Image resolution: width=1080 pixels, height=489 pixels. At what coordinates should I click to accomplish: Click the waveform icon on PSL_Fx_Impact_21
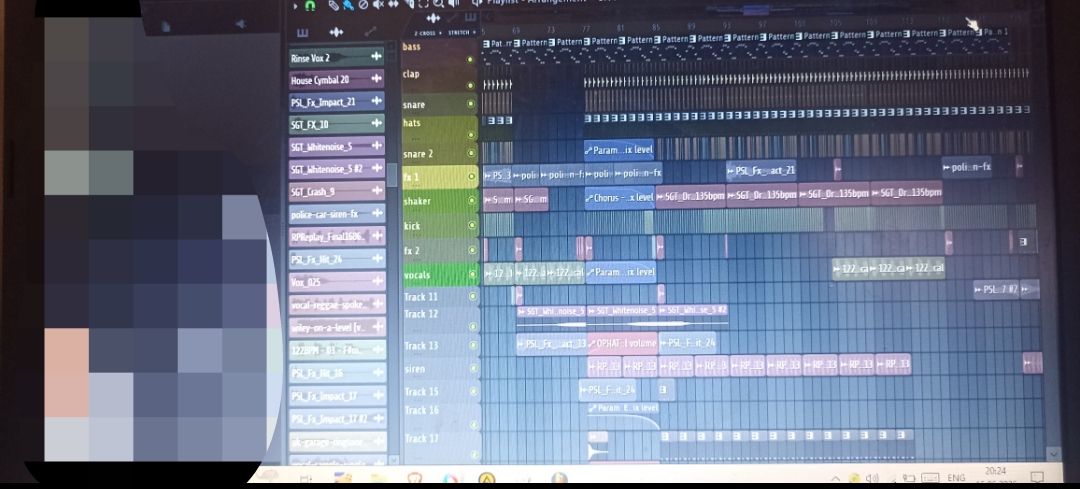point(376,101)
